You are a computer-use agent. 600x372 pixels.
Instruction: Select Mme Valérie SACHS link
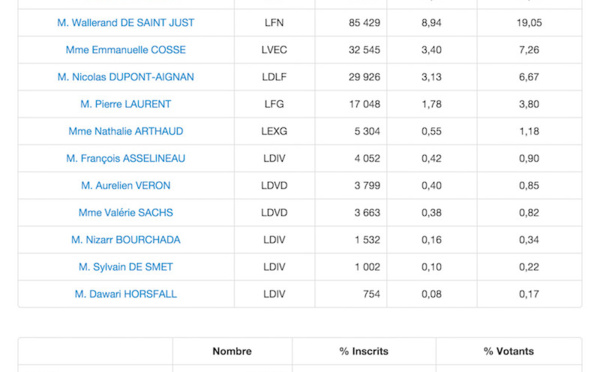pos(126,213)
